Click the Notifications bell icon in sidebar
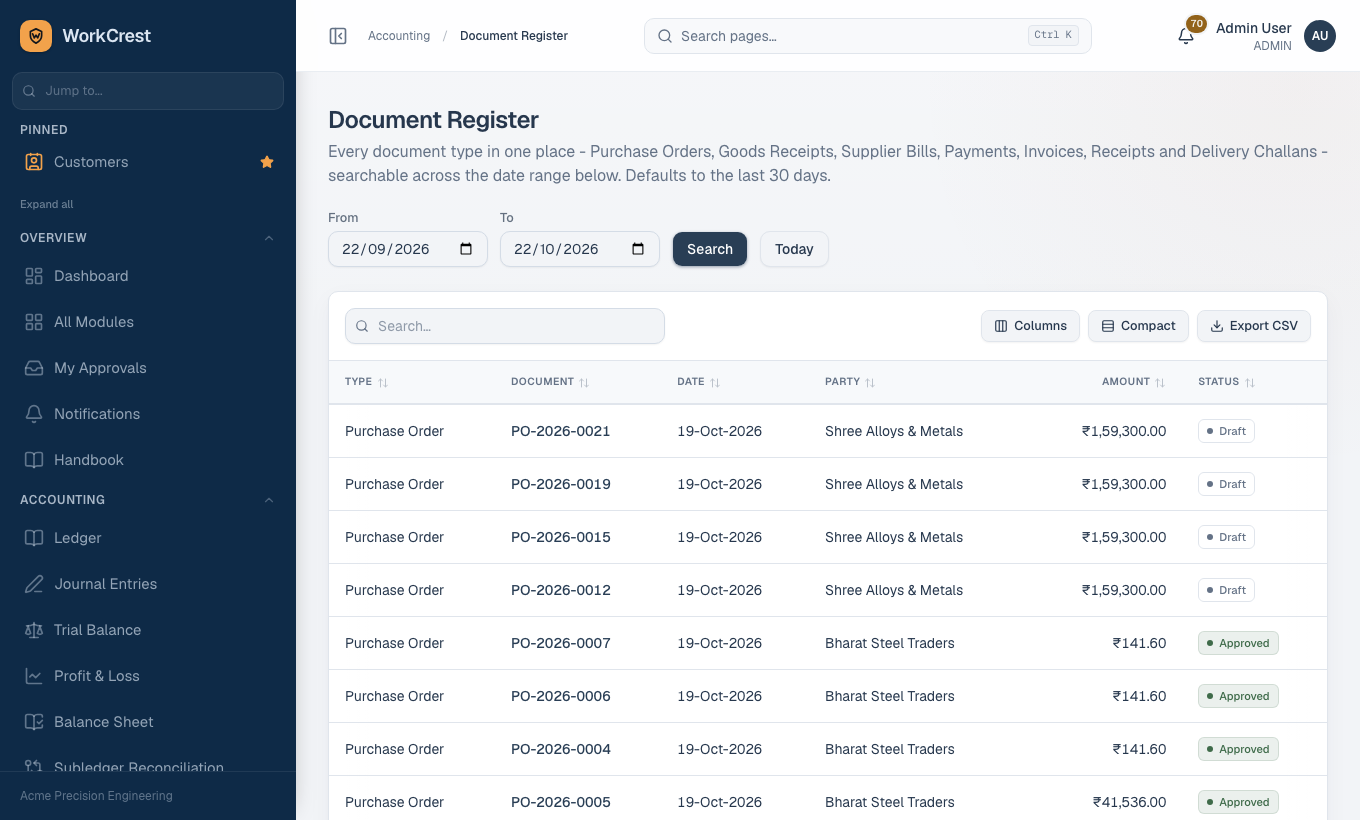 pos(34,414)
